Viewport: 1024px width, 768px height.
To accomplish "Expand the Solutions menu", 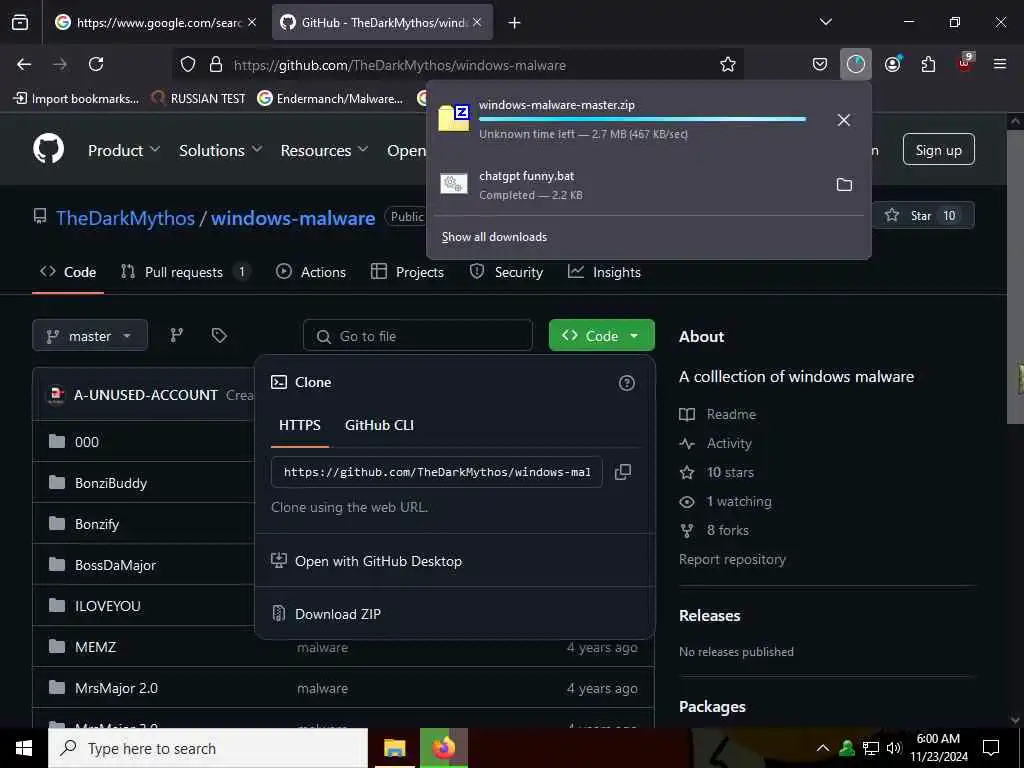I will (221, 150).
